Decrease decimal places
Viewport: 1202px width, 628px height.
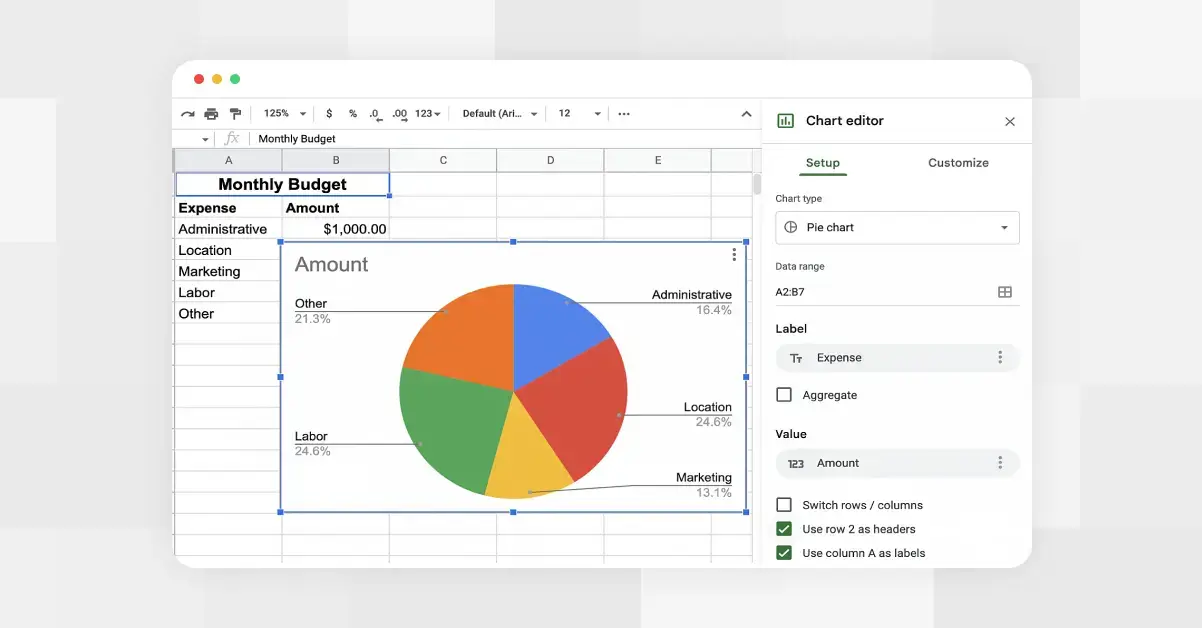coord(375,113)
